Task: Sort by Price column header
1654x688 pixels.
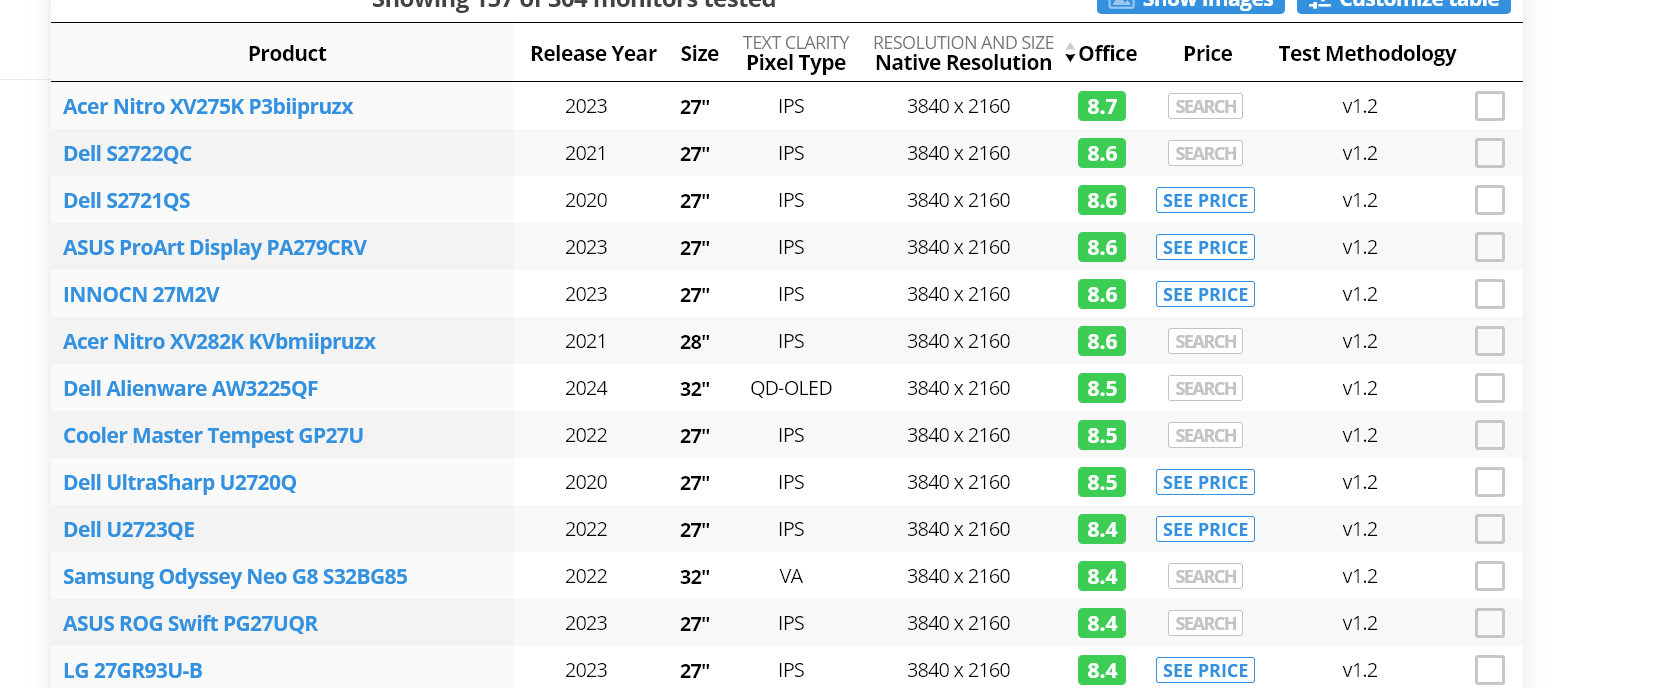Action: (1207, 53)
